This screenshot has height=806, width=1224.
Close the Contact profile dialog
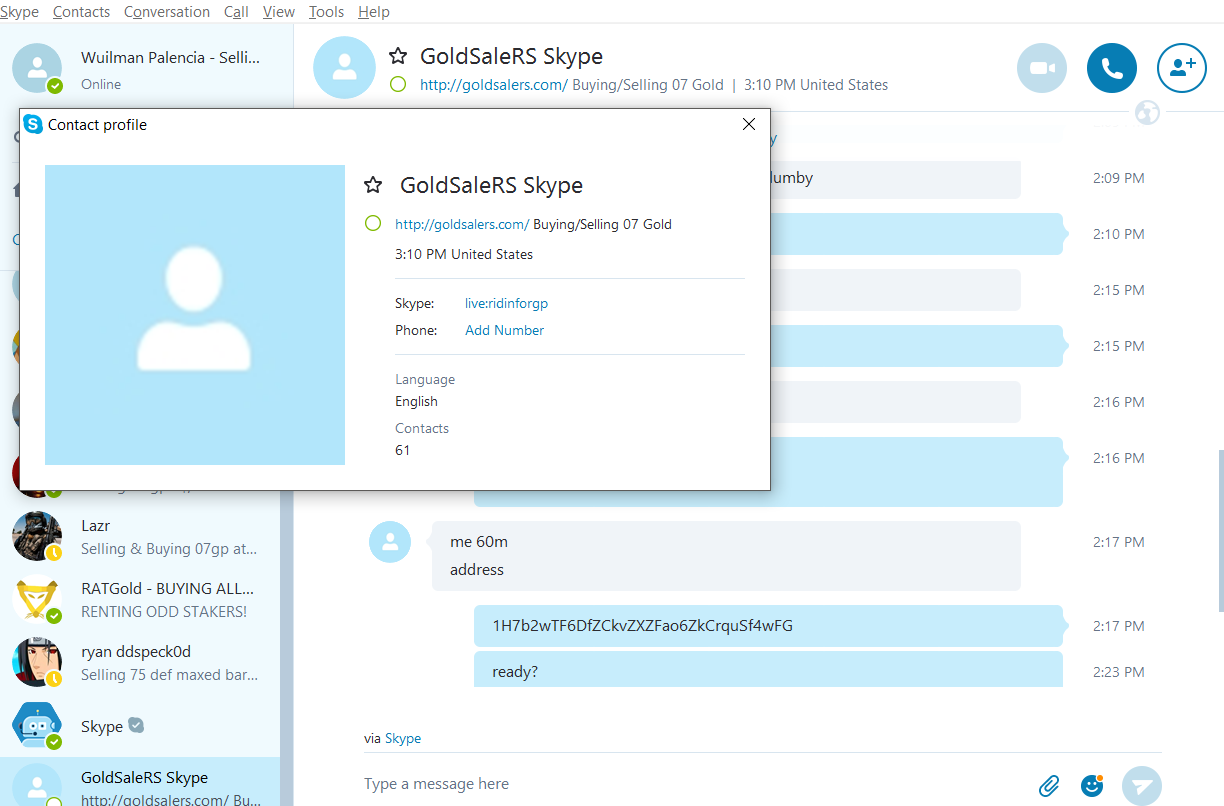click(748, 124)
